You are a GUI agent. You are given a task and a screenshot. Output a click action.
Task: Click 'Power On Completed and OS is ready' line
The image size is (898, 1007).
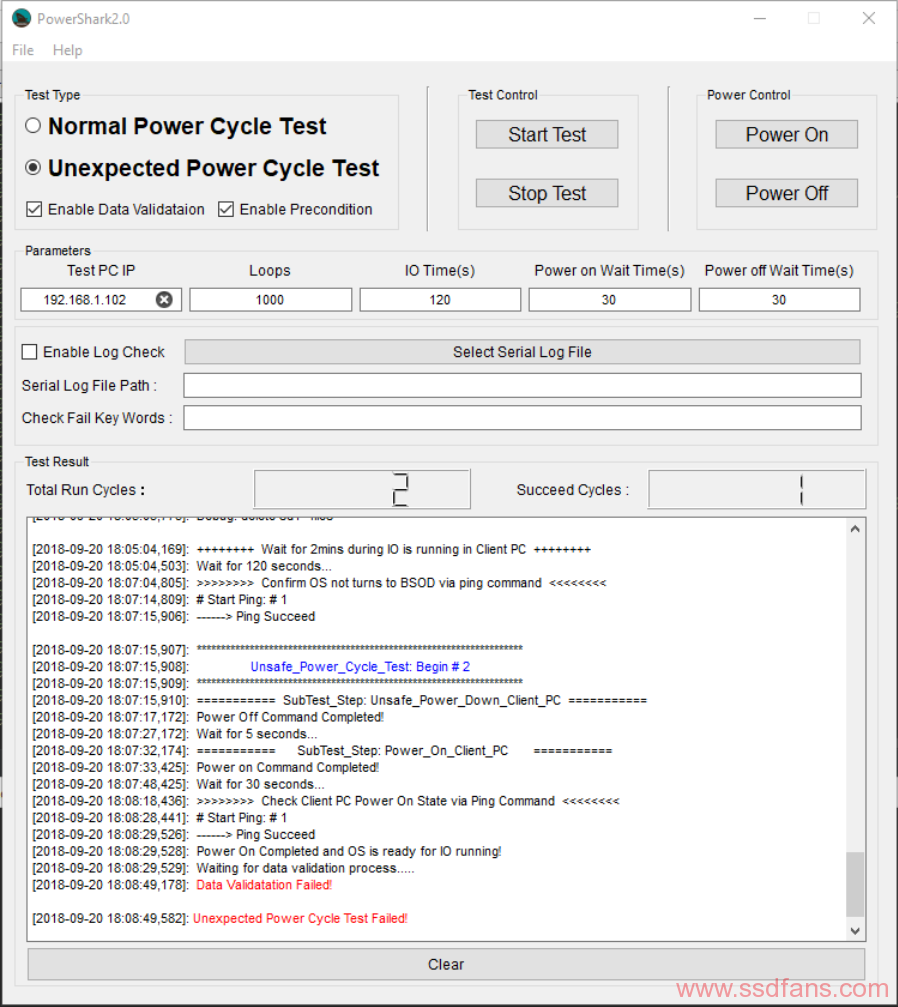349,852
